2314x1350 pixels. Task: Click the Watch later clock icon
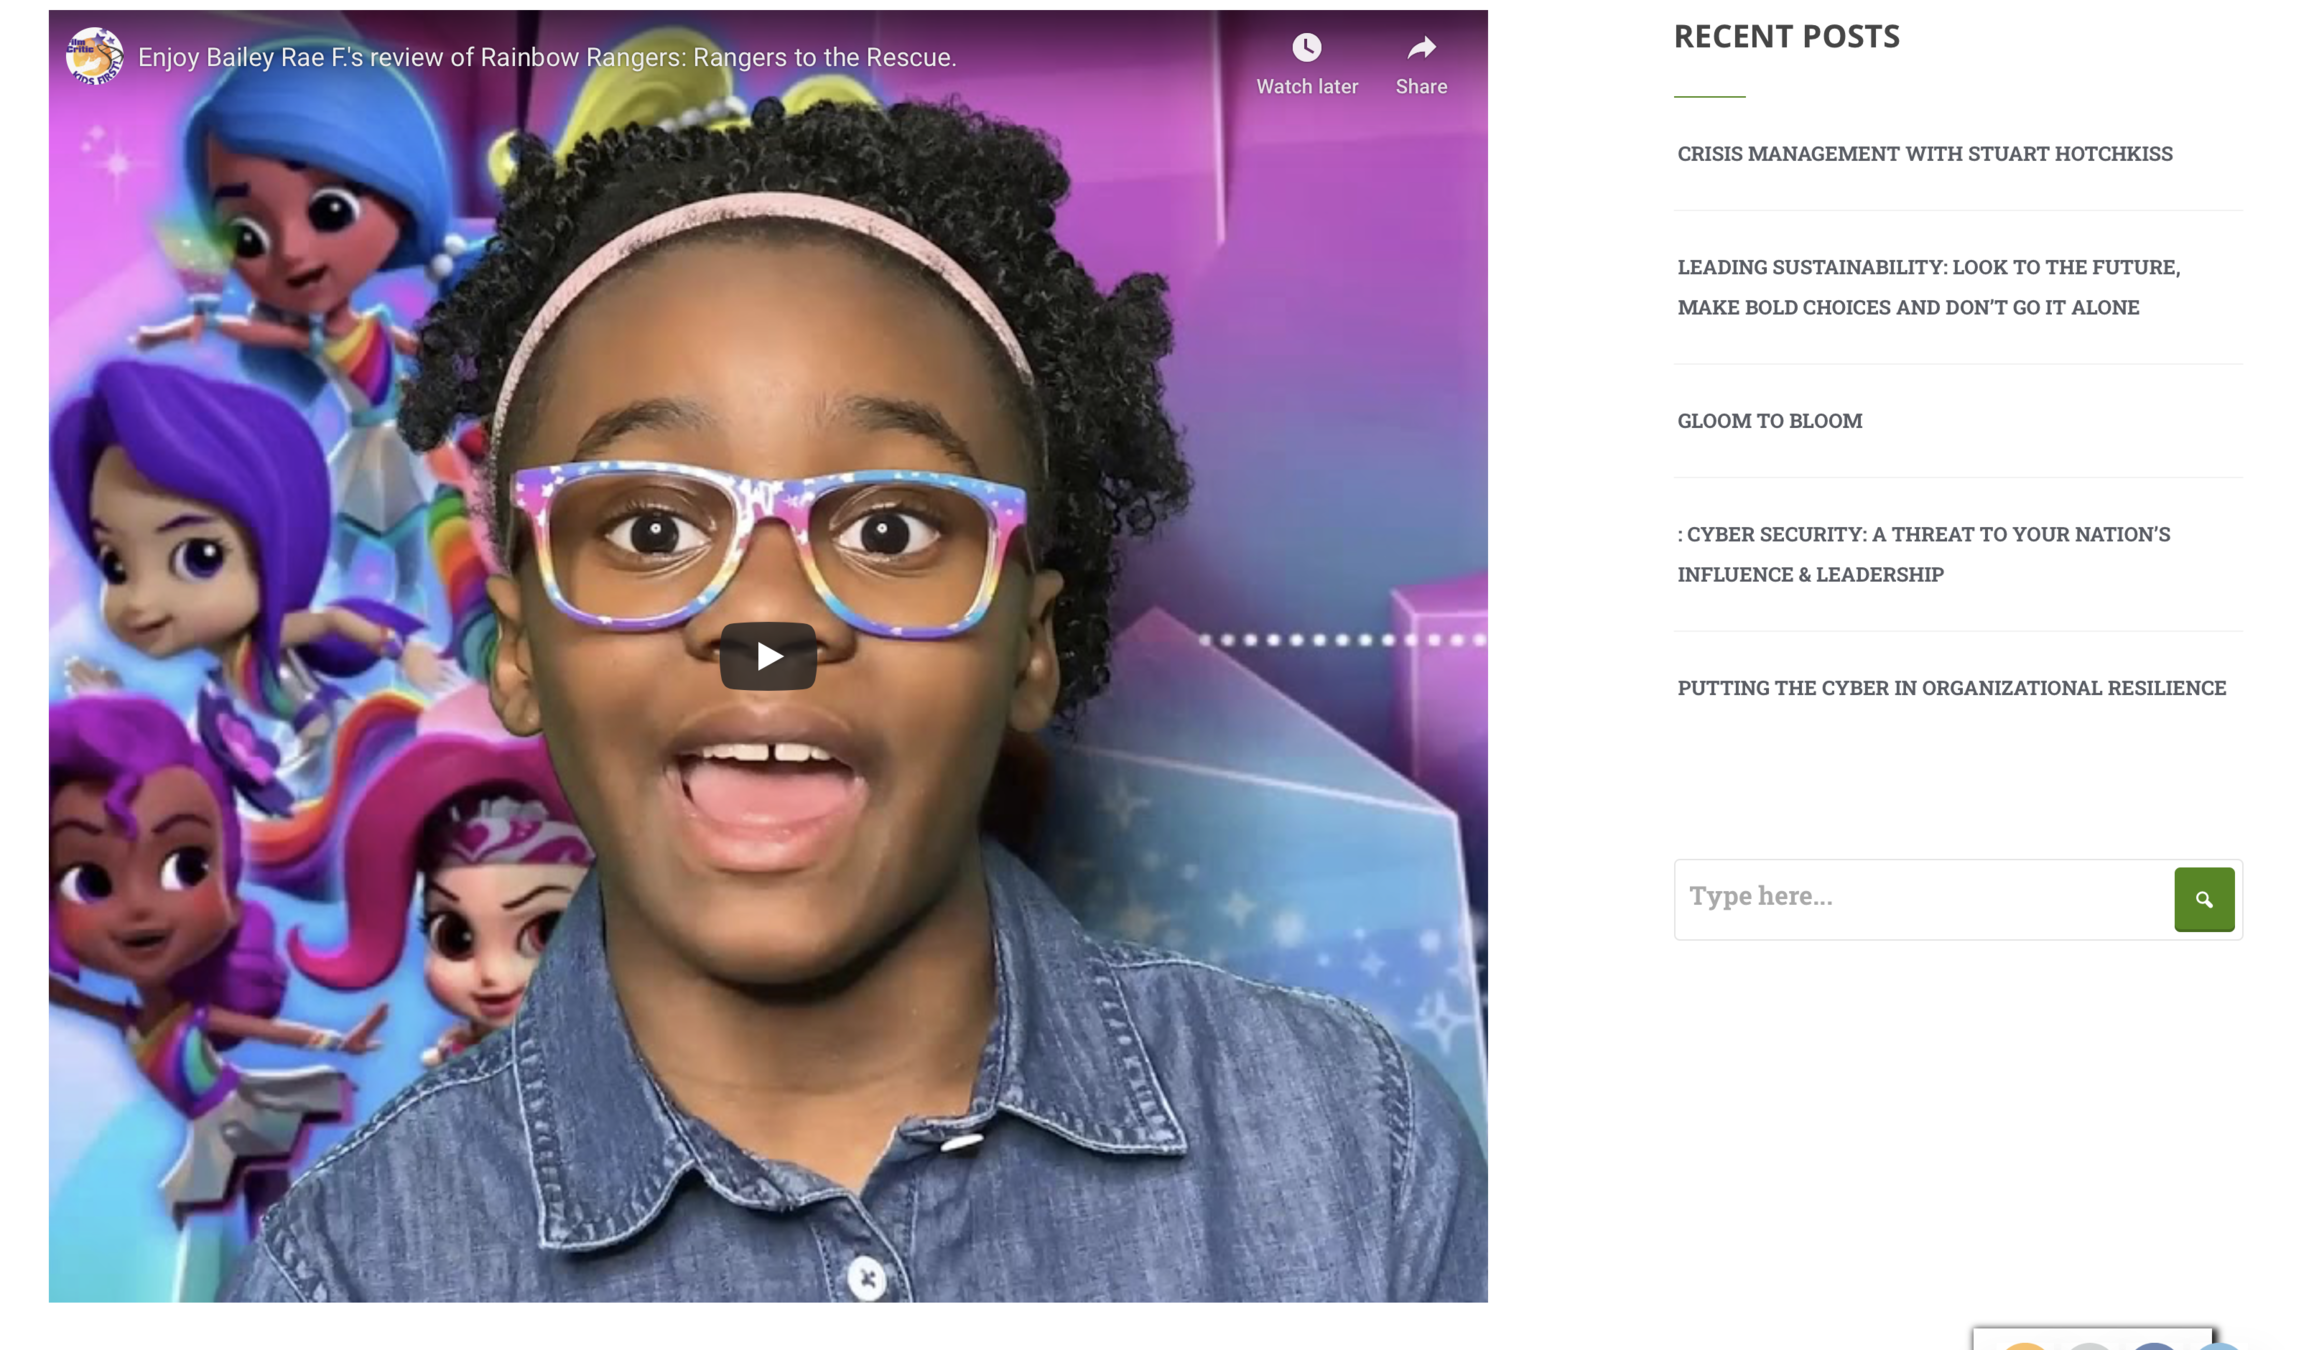point(1306,47)
